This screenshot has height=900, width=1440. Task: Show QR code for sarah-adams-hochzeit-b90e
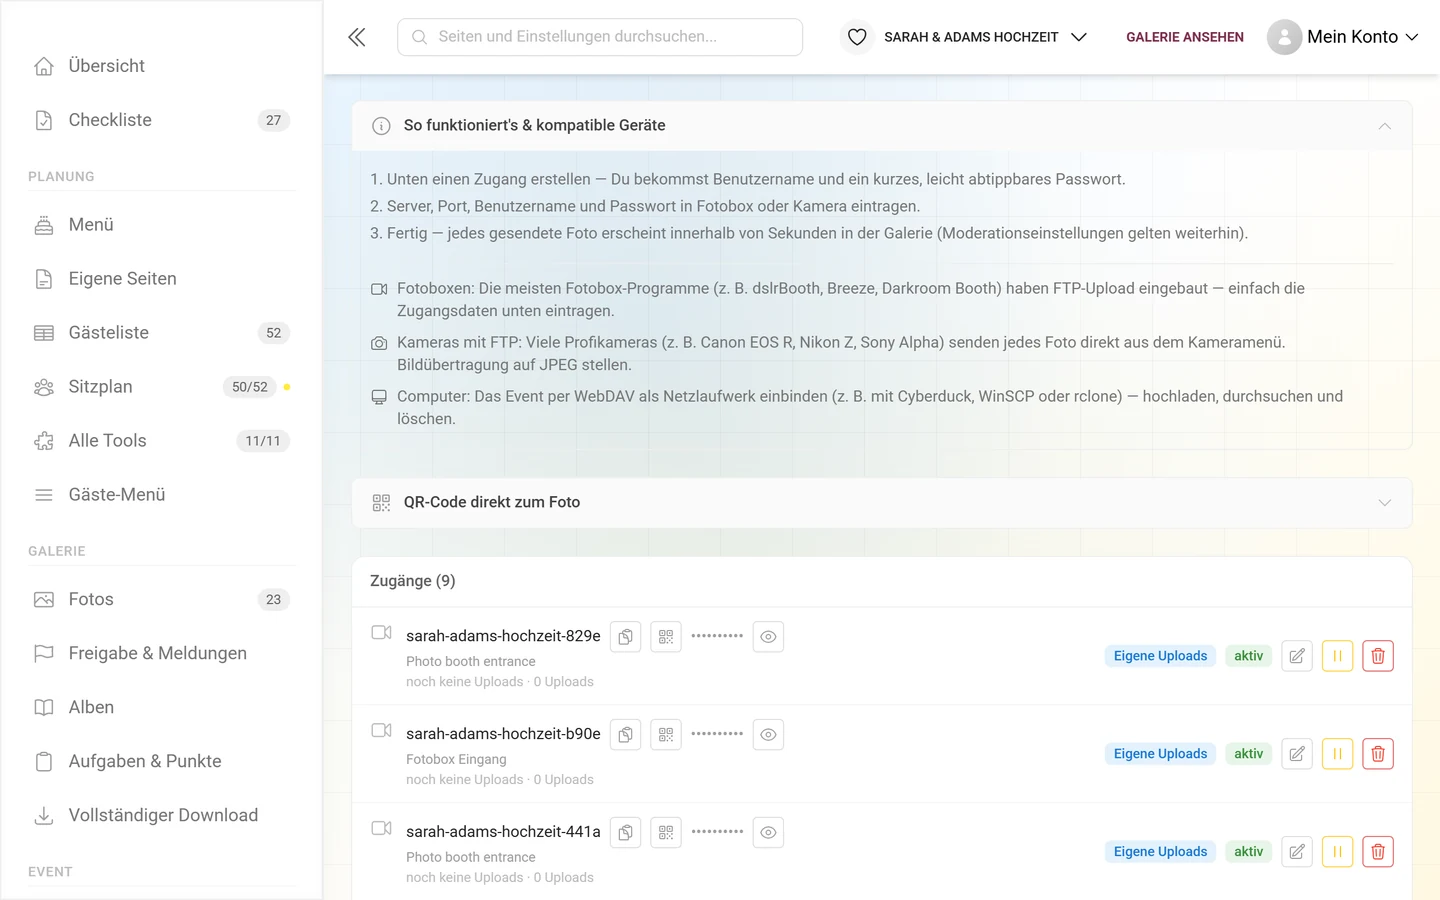[666, 735]
